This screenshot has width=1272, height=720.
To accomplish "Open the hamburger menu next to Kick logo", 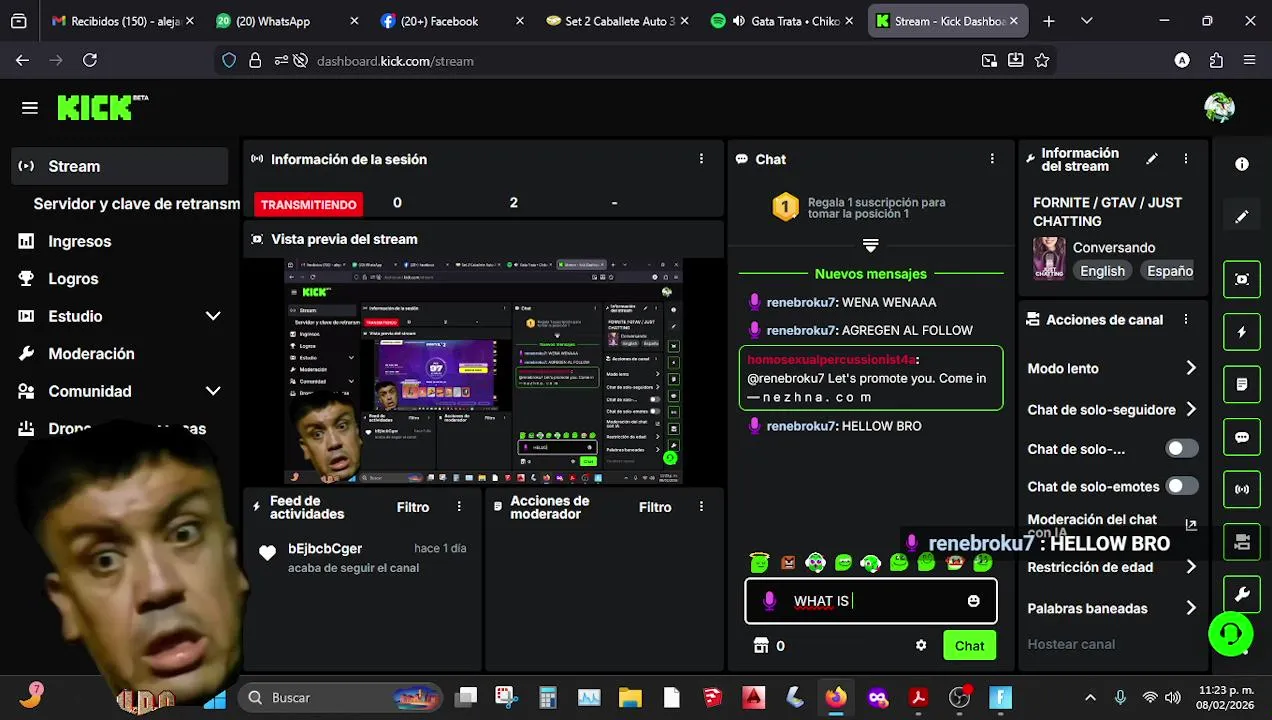I will click(x=30, y=108).
